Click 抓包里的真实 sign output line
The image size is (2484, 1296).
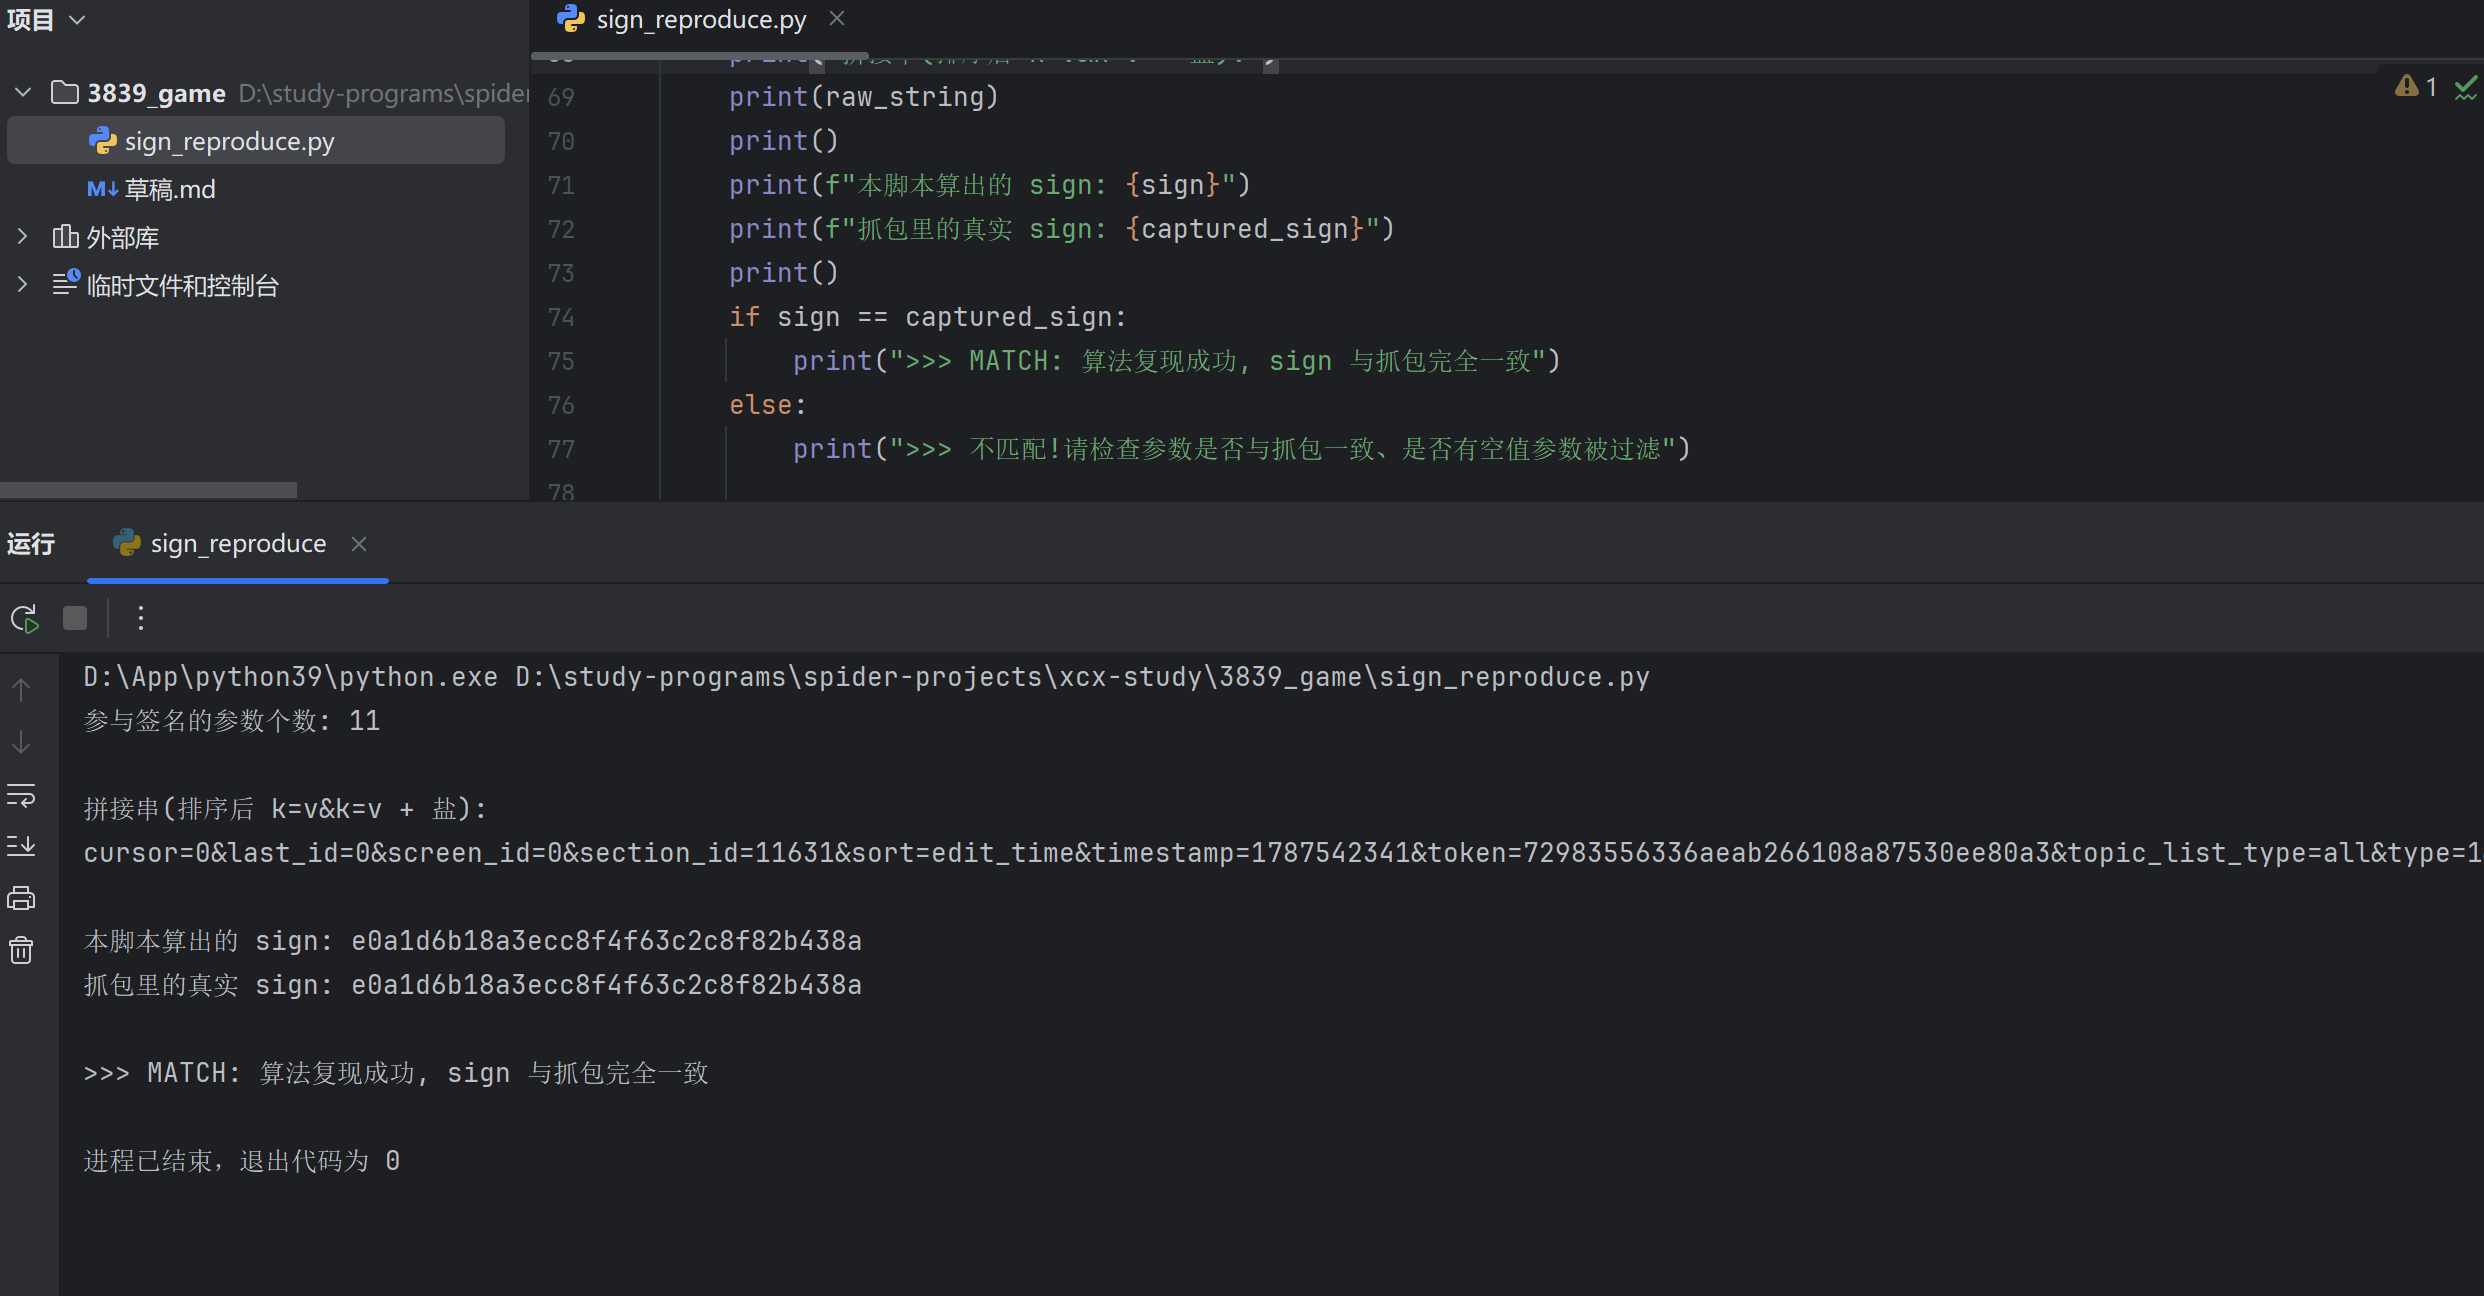tap(473, 985)
